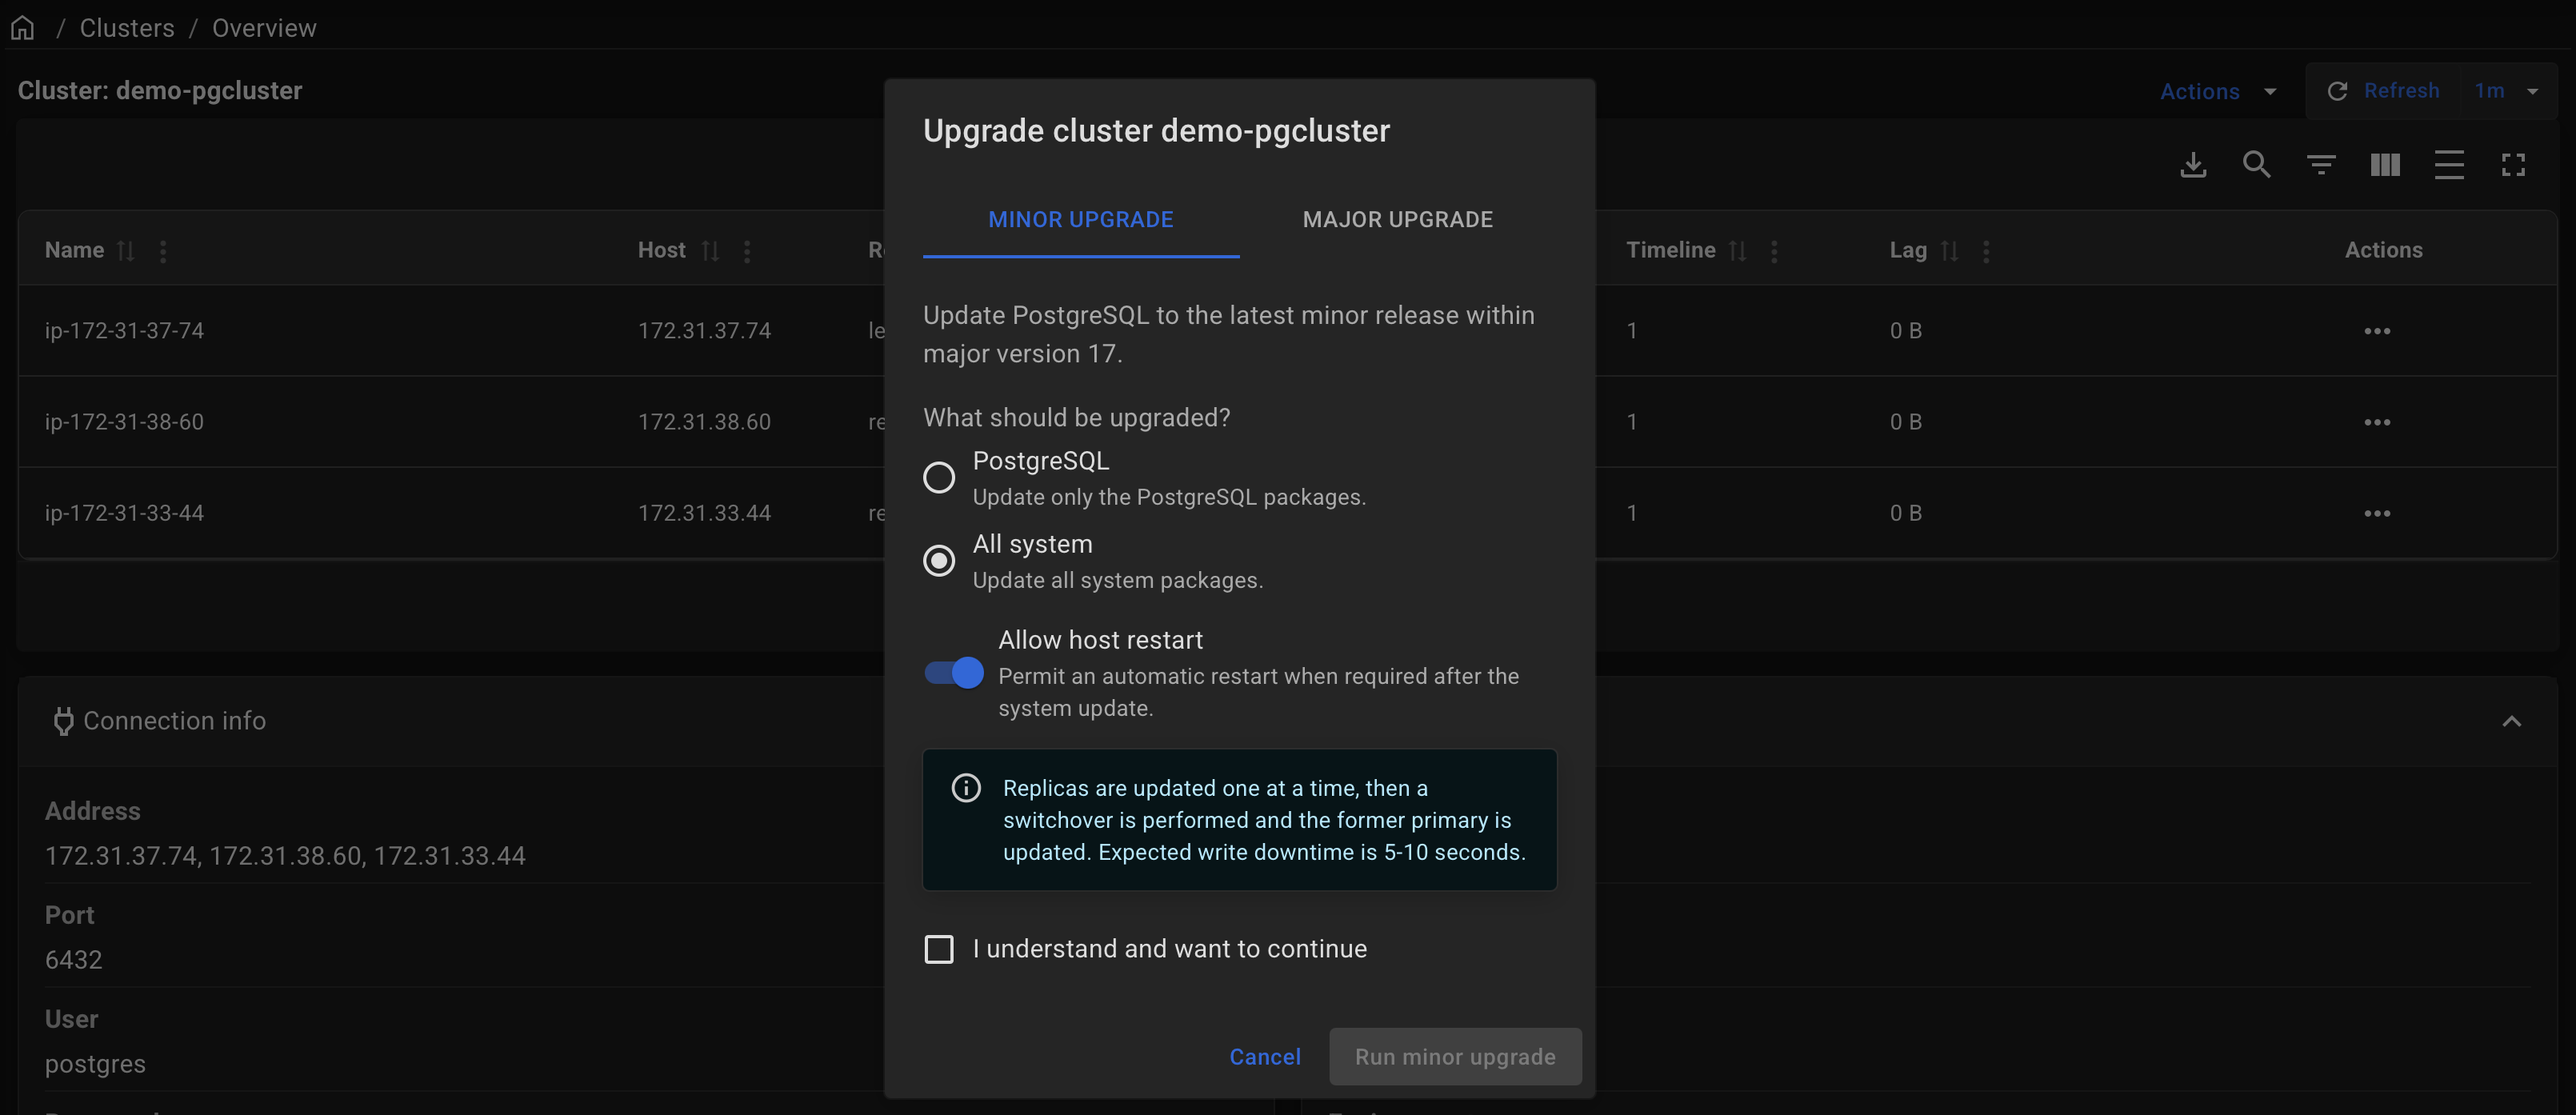Switch to the Major Upgrade tab

1398,219
